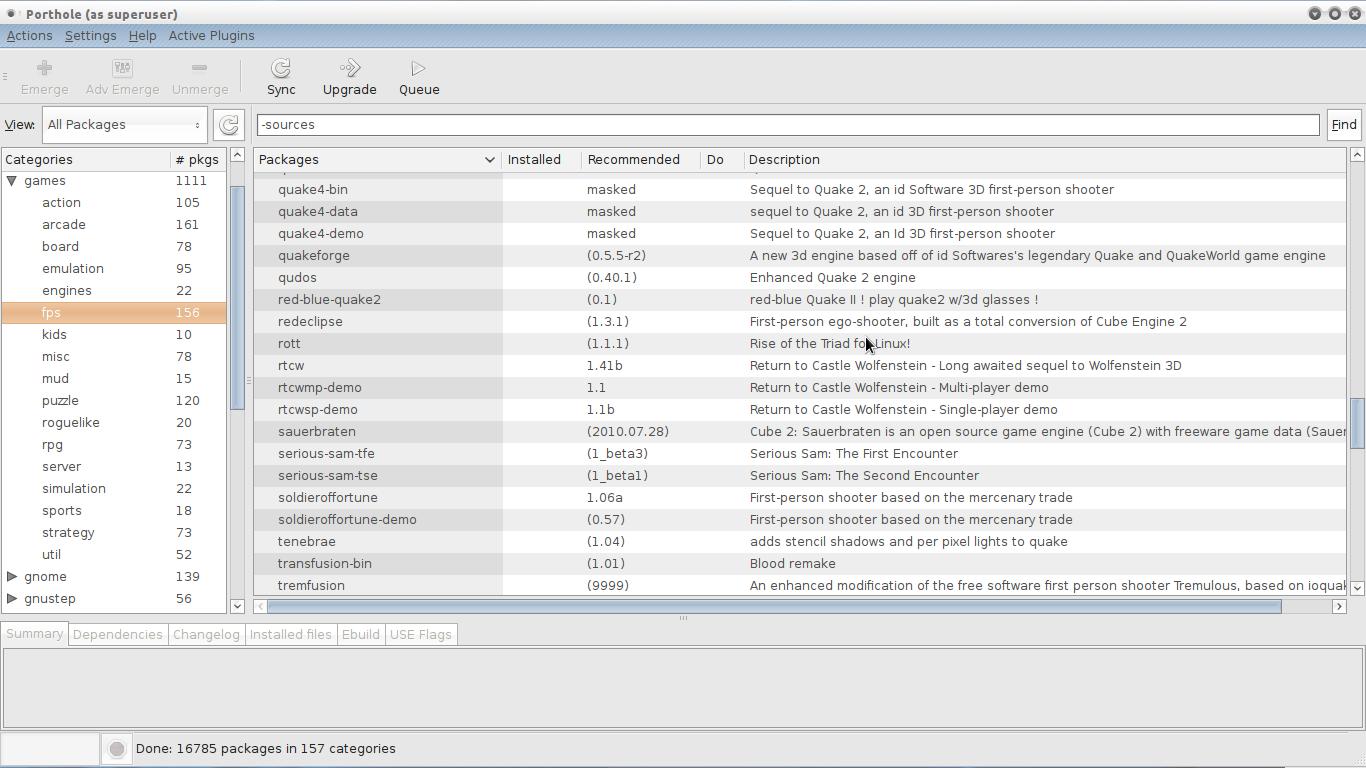The image size is (1366, 768).
Task: Select the highlighted fps subcategory
Action: pos(114,313)
